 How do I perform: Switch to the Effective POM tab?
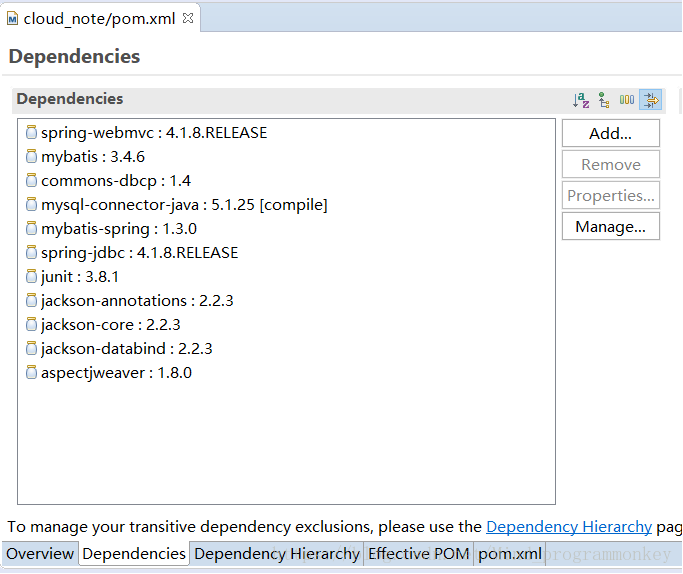tap(419, 554)
